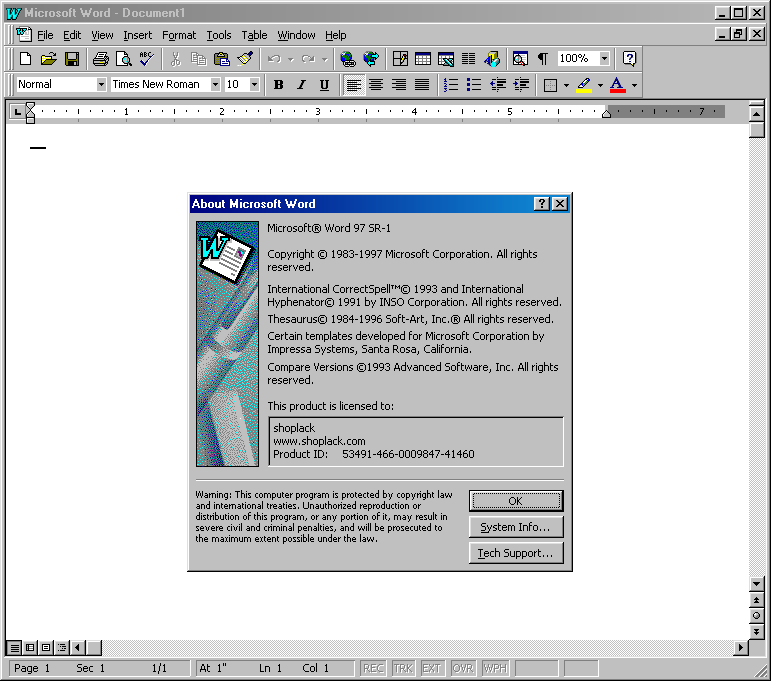The height and width of the screenshot is (681, 771).
Task: Open the Font Color dropdown arrow
Action: click(634, 86)
